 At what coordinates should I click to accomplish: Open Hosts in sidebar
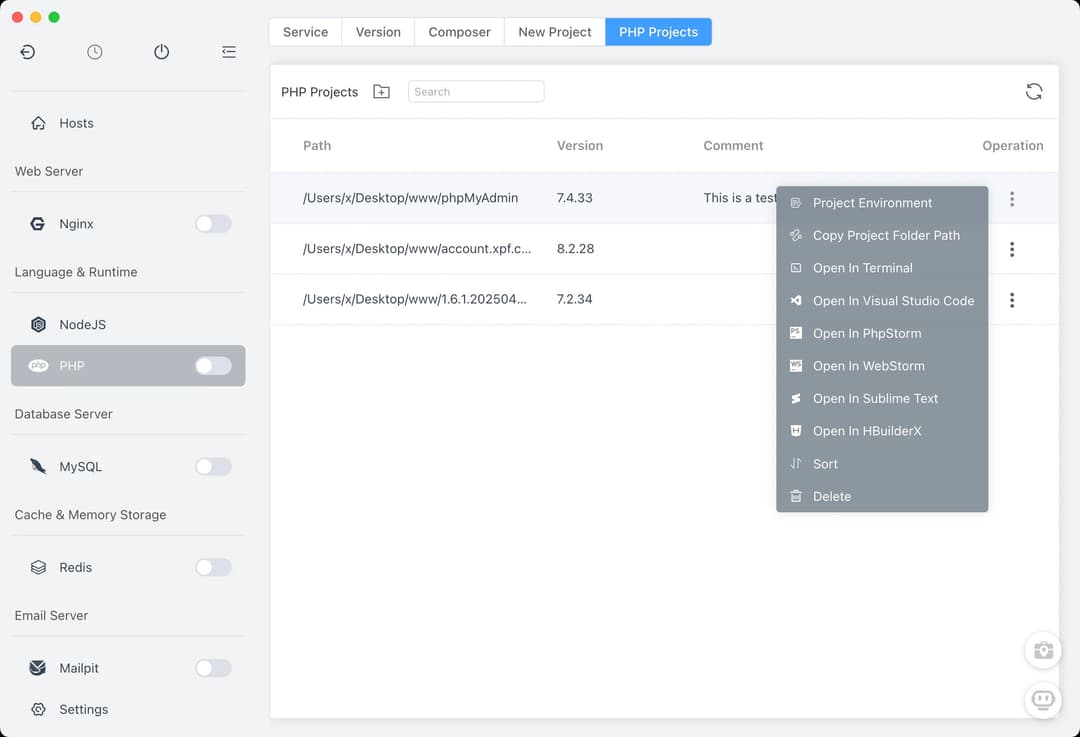(x=76, y=123)
